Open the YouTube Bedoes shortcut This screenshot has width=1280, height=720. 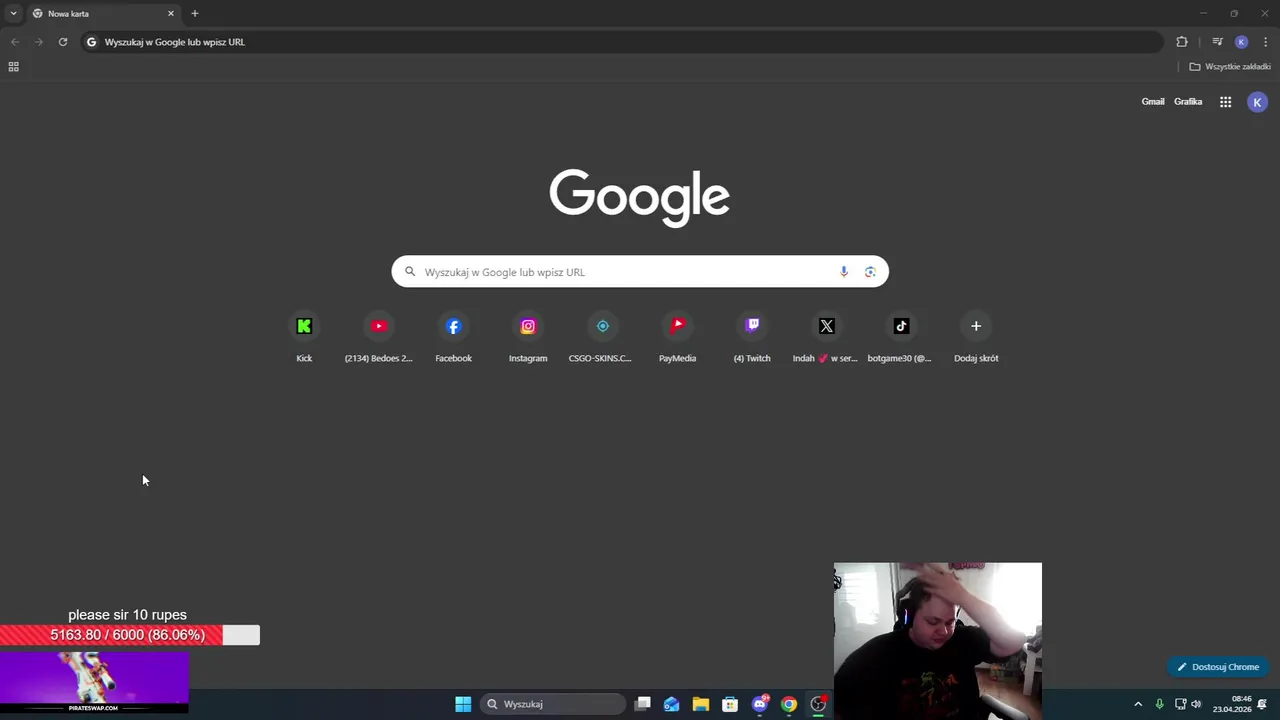pyautogui.click(x=379, y=337)
